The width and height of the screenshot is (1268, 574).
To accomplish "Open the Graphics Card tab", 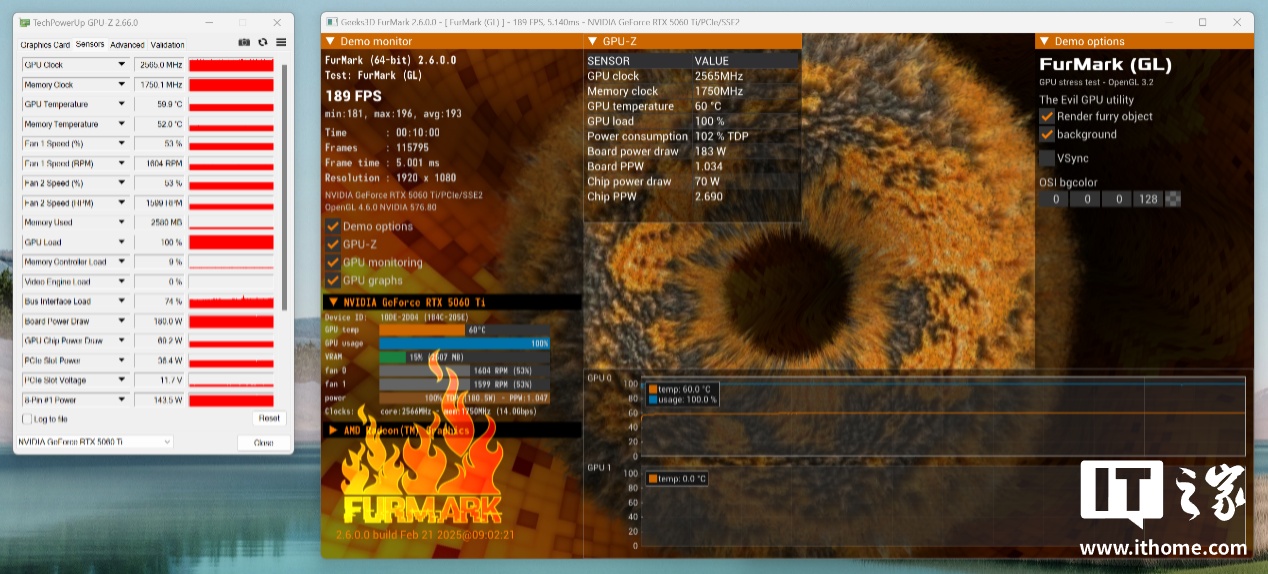I will 45,45.
